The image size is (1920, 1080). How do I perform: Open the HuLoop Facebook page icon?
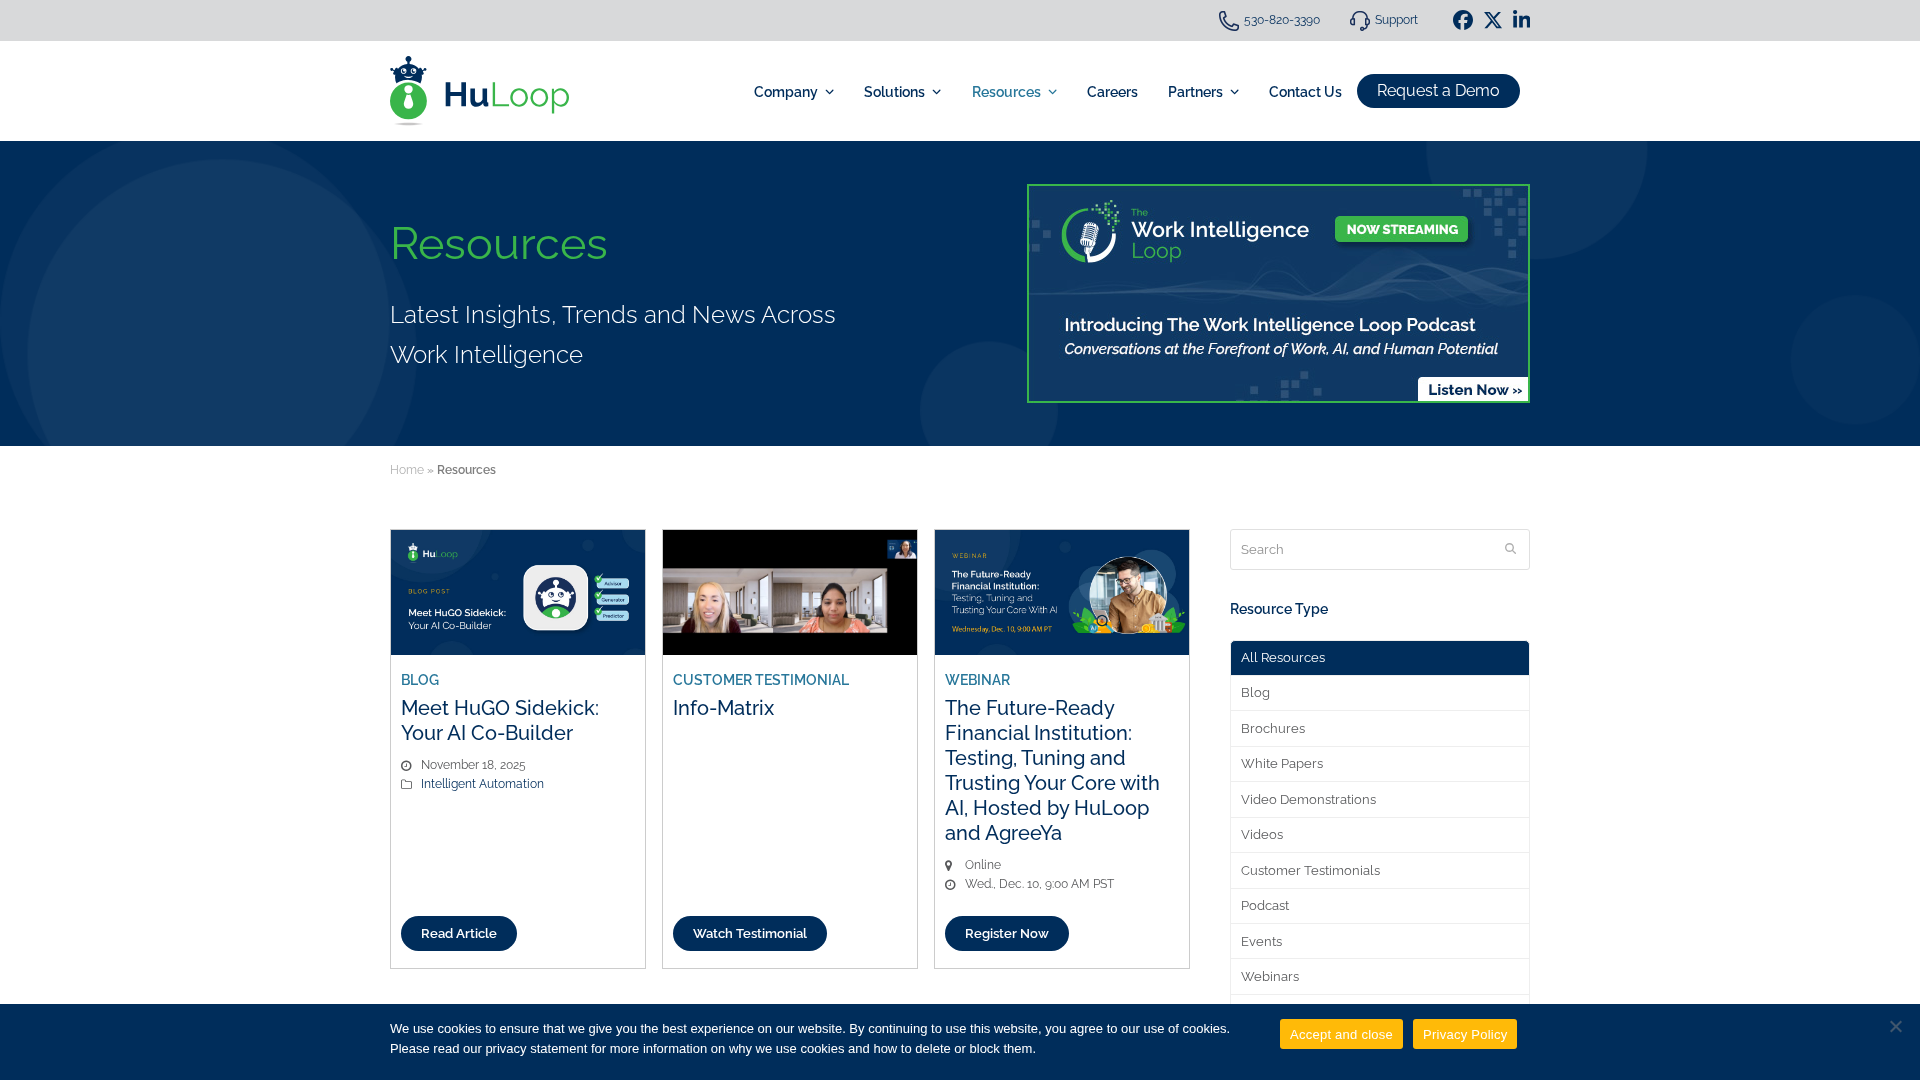1462,20
